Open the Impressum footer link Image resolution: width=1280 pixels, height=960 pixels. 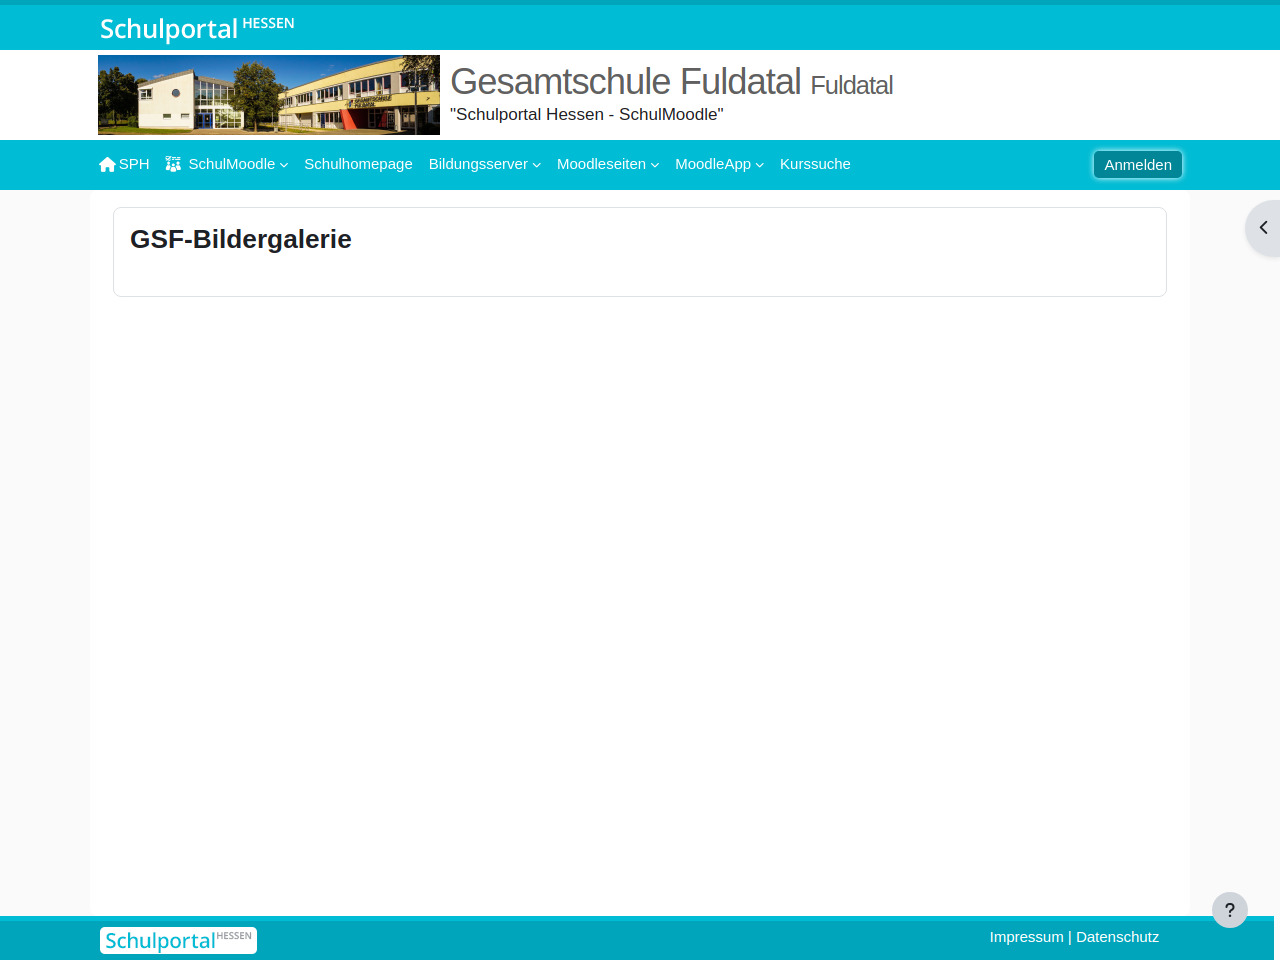coord(1026,937)
